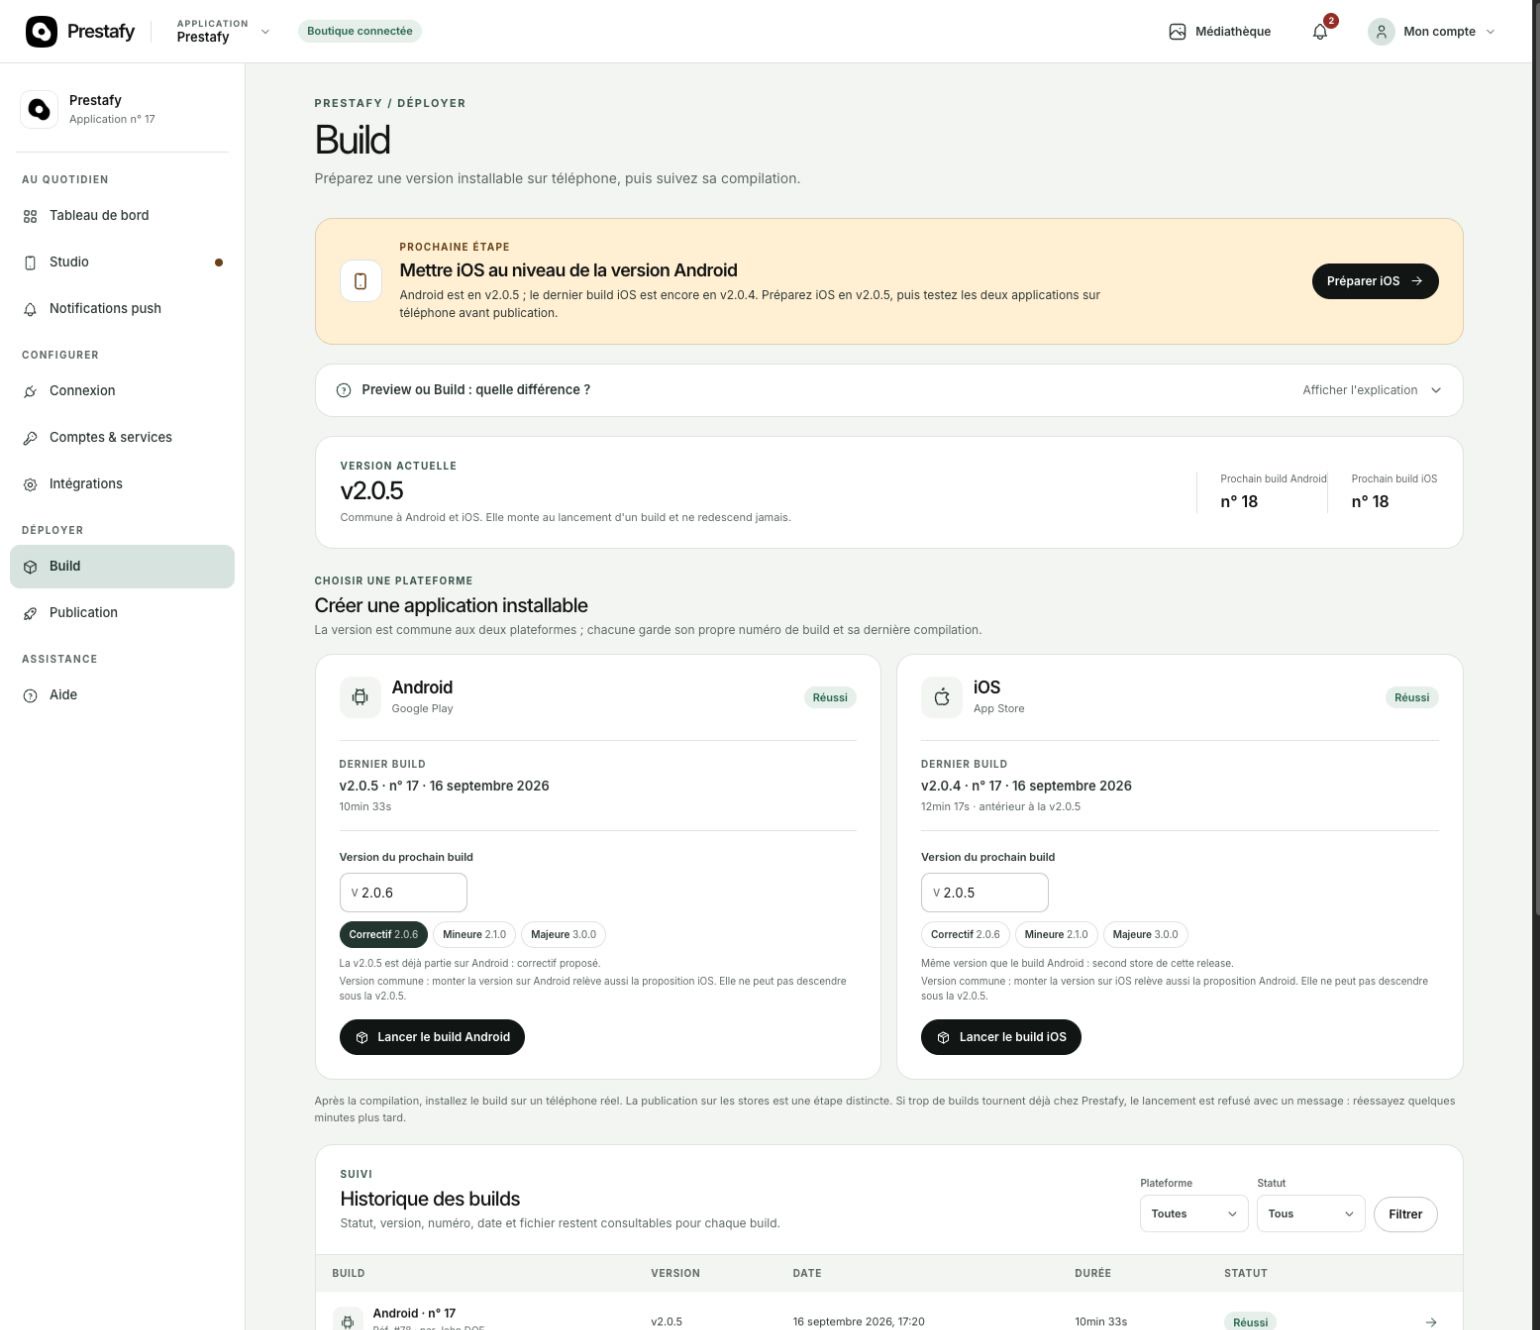Screen dimensions: 1540x1330
Task: Open the Statut Tous dropdown
Action: [1311, 1214]
